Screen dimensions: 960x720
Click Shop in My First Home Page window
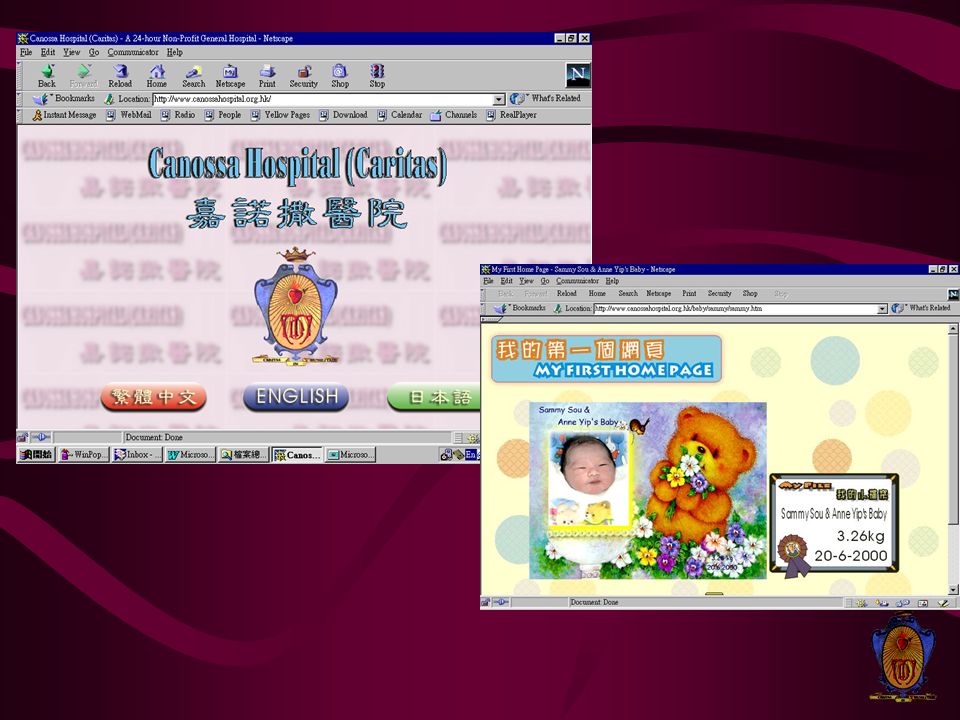[750, 294]
